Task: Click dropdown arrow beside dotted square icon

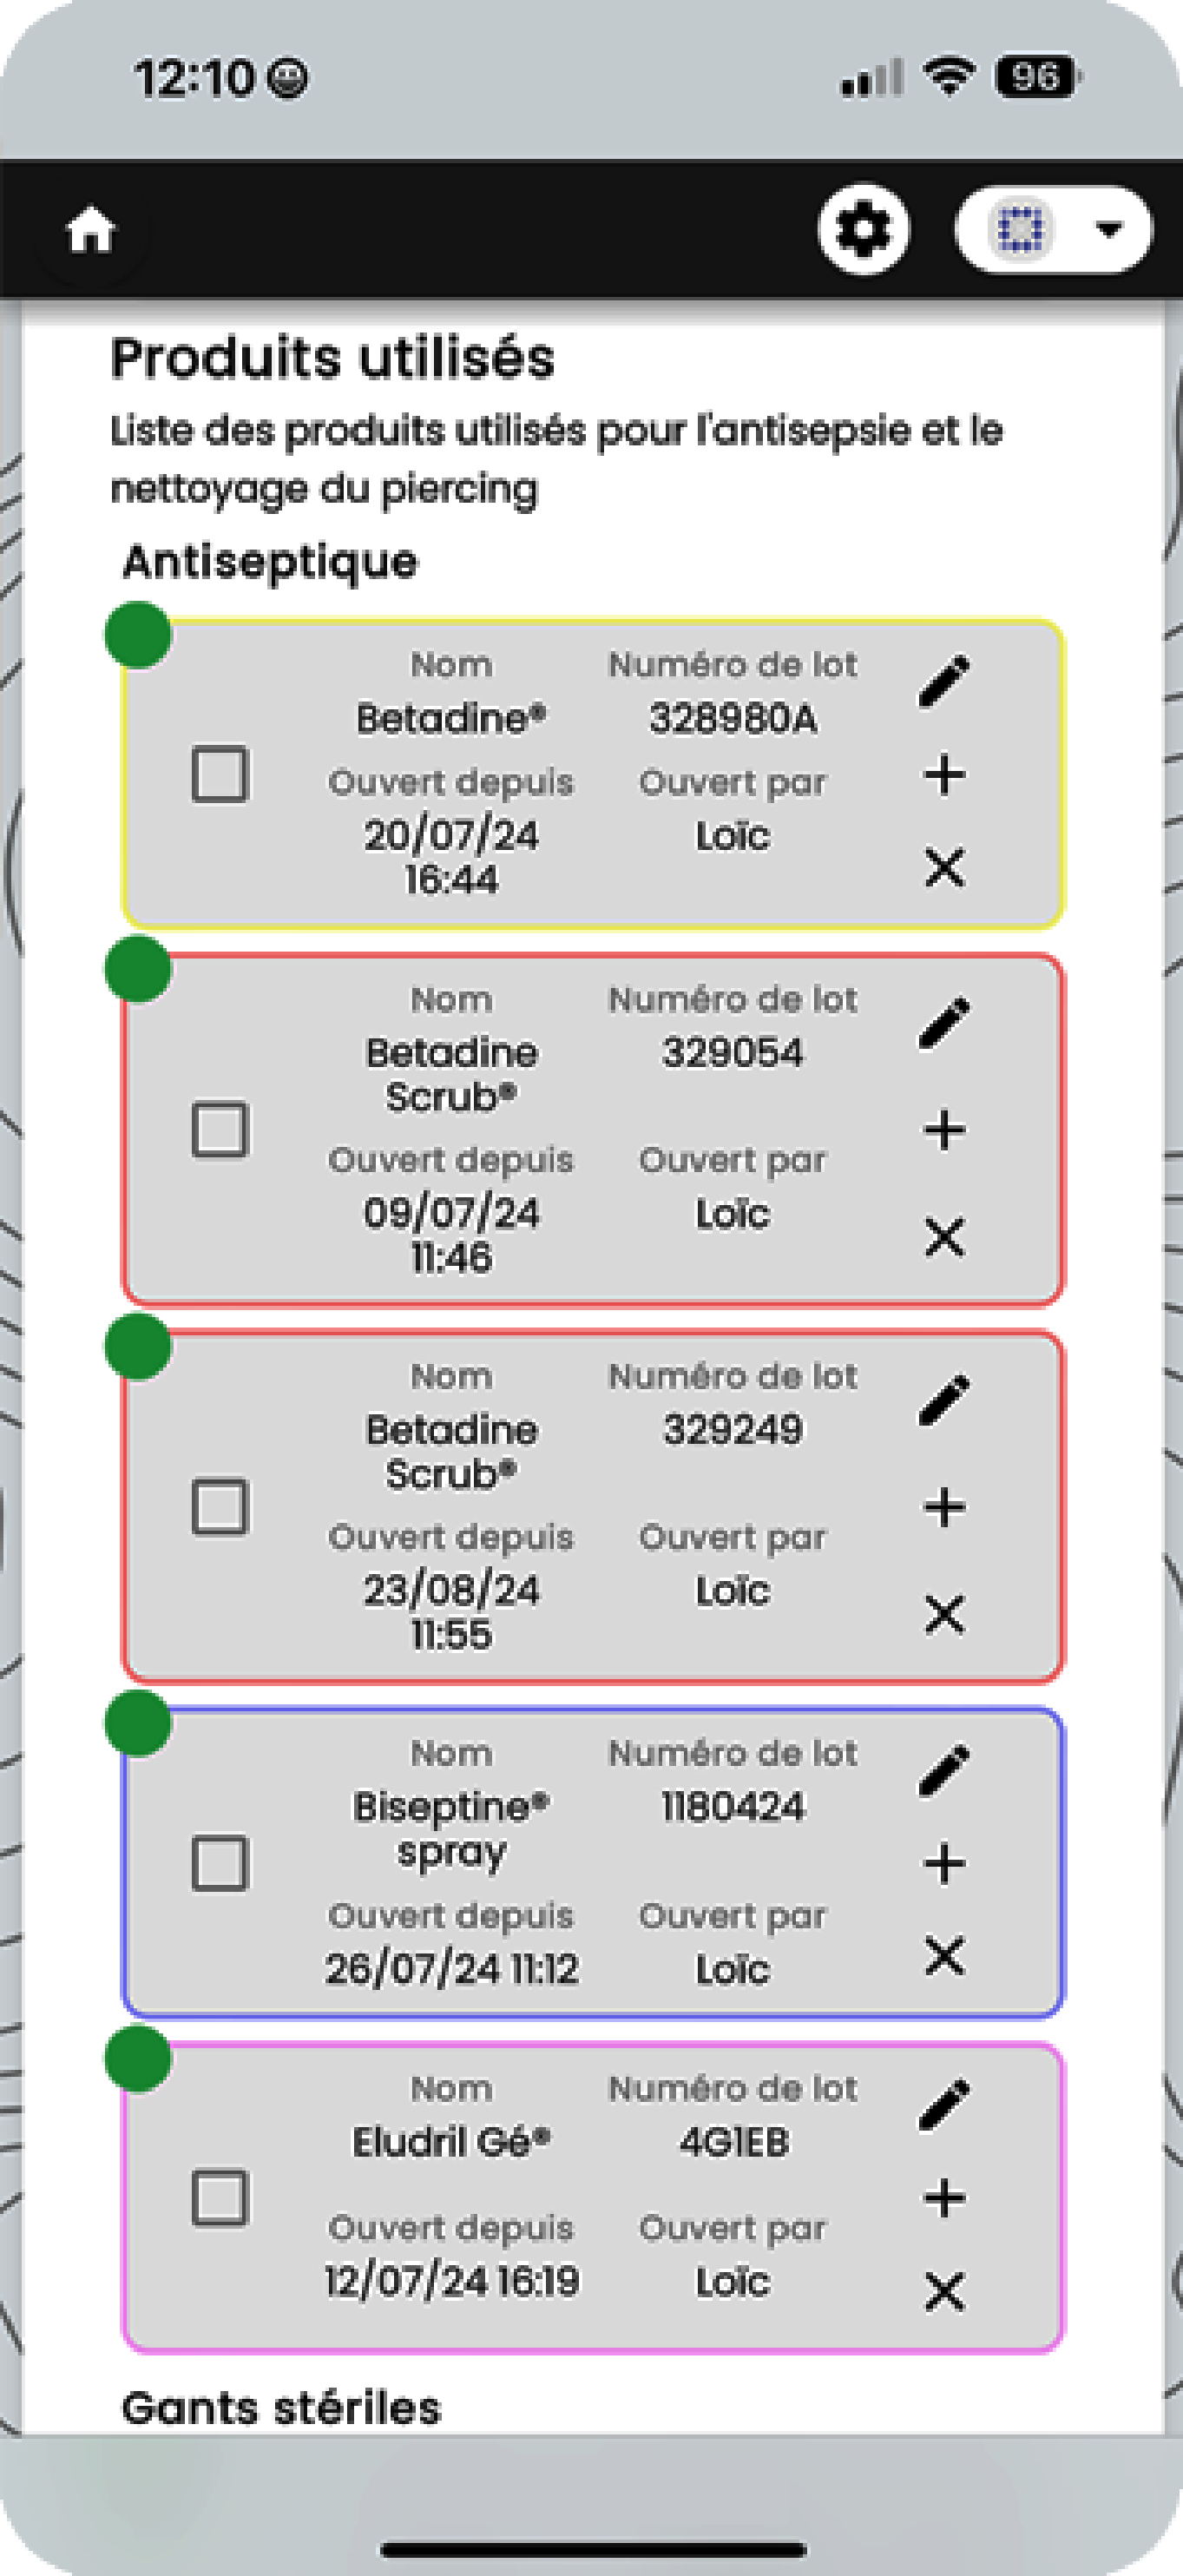Action: [x=1108, y=230]
